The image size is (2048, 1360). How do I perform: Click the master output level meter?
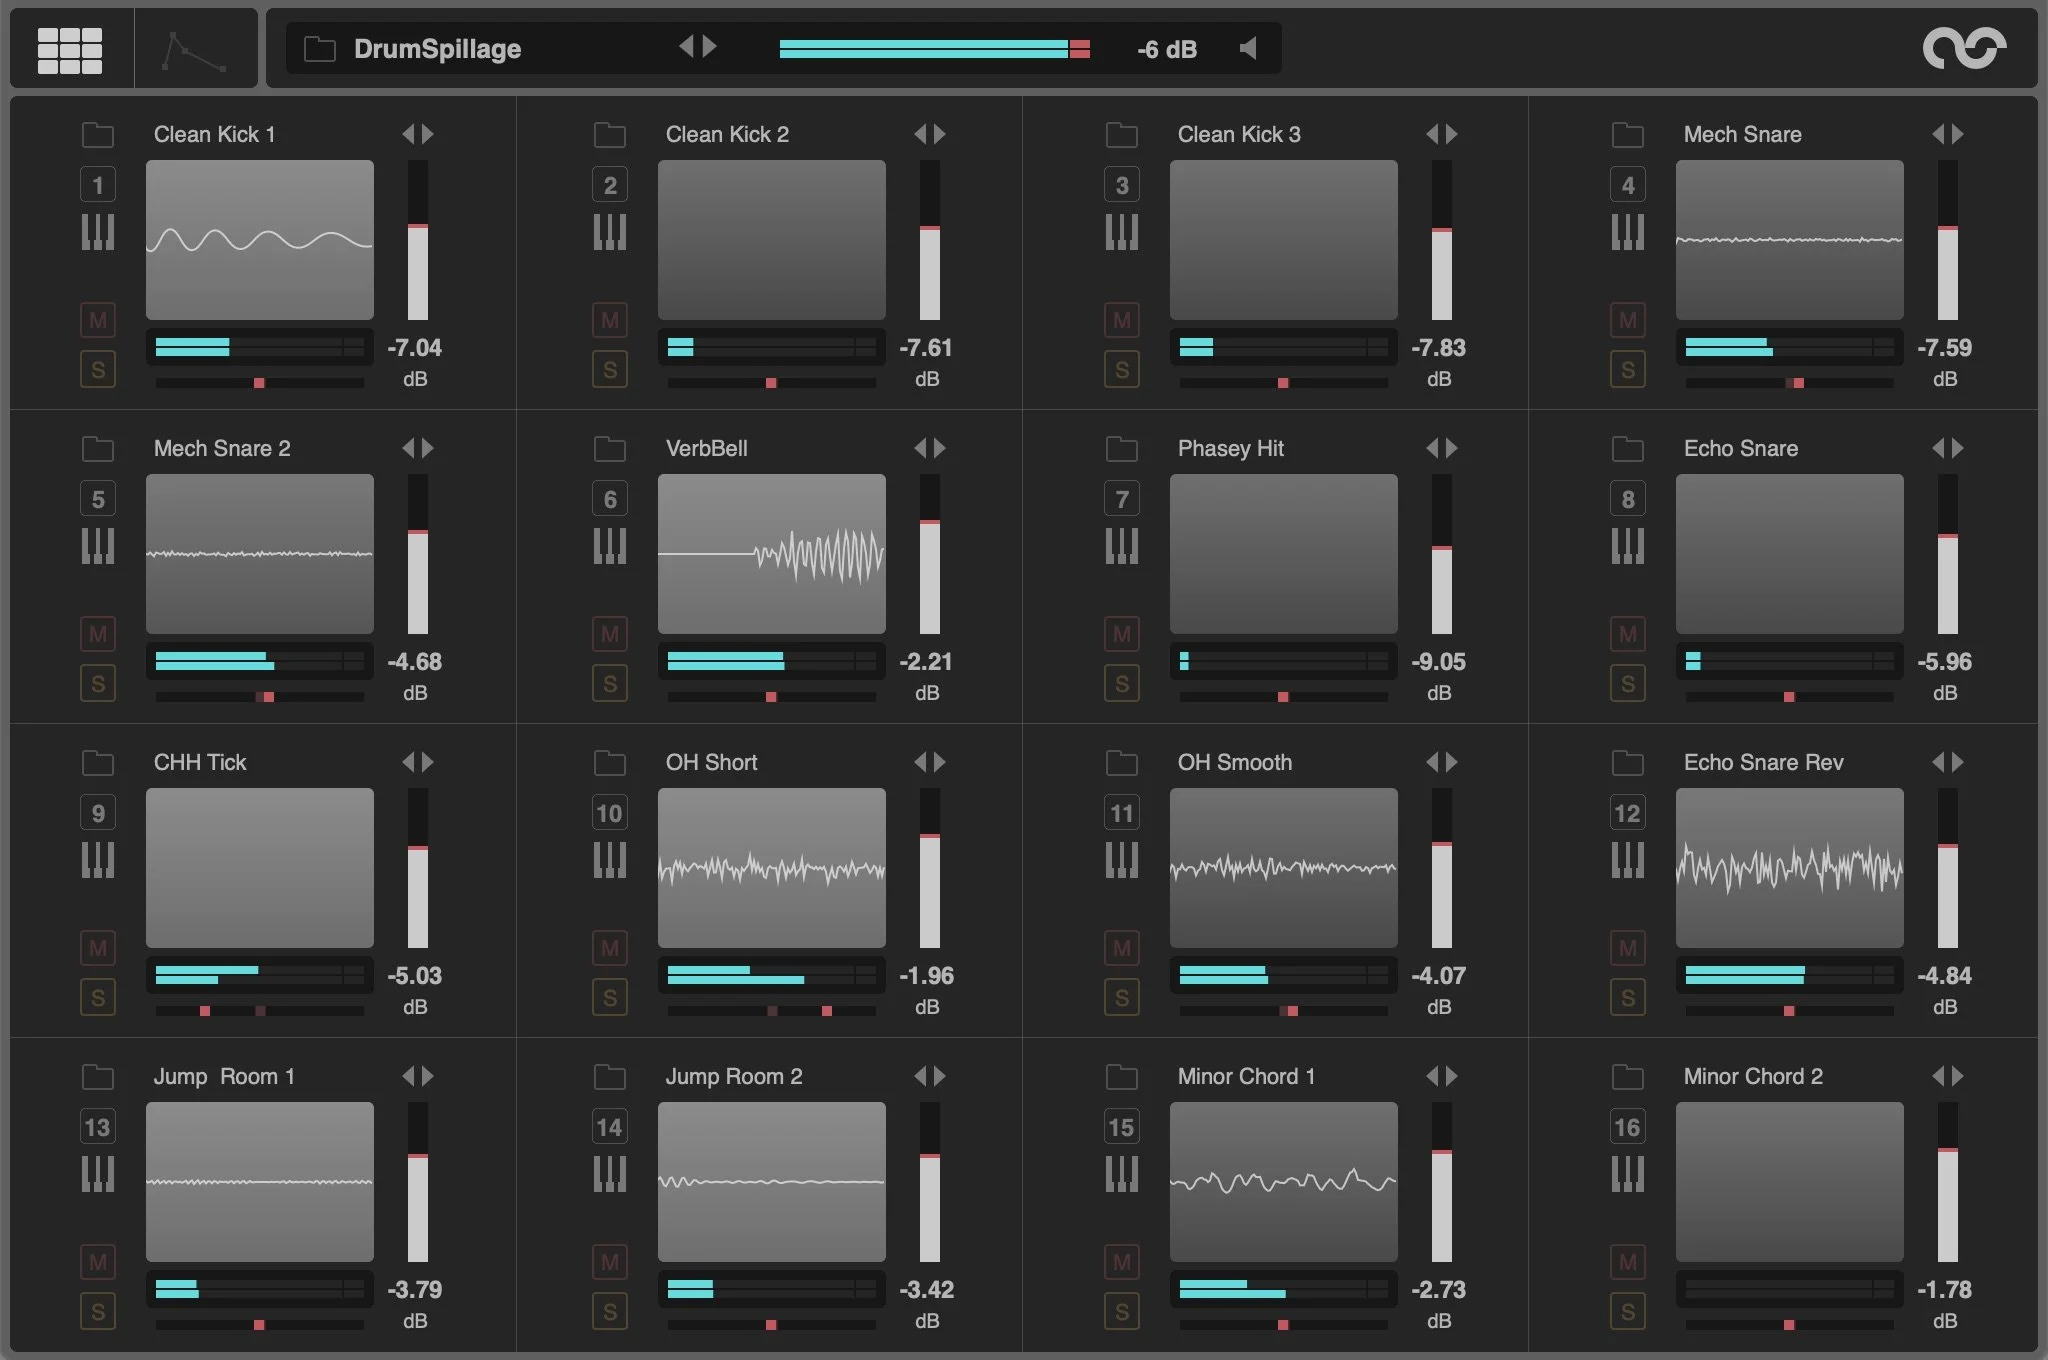(934, 49)
